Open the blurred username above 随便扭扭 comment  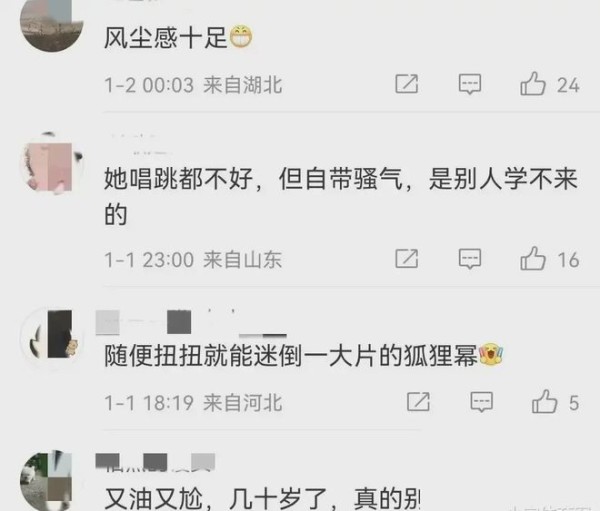191,322
